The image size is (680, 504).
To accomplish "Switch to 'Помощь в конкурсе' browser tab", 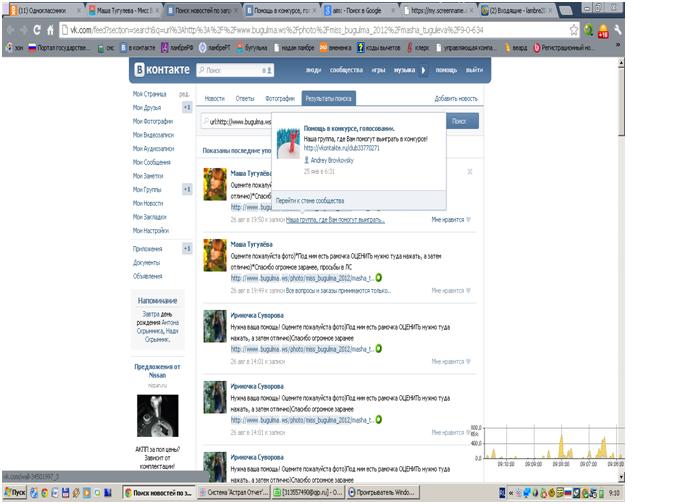I will 281,10.
